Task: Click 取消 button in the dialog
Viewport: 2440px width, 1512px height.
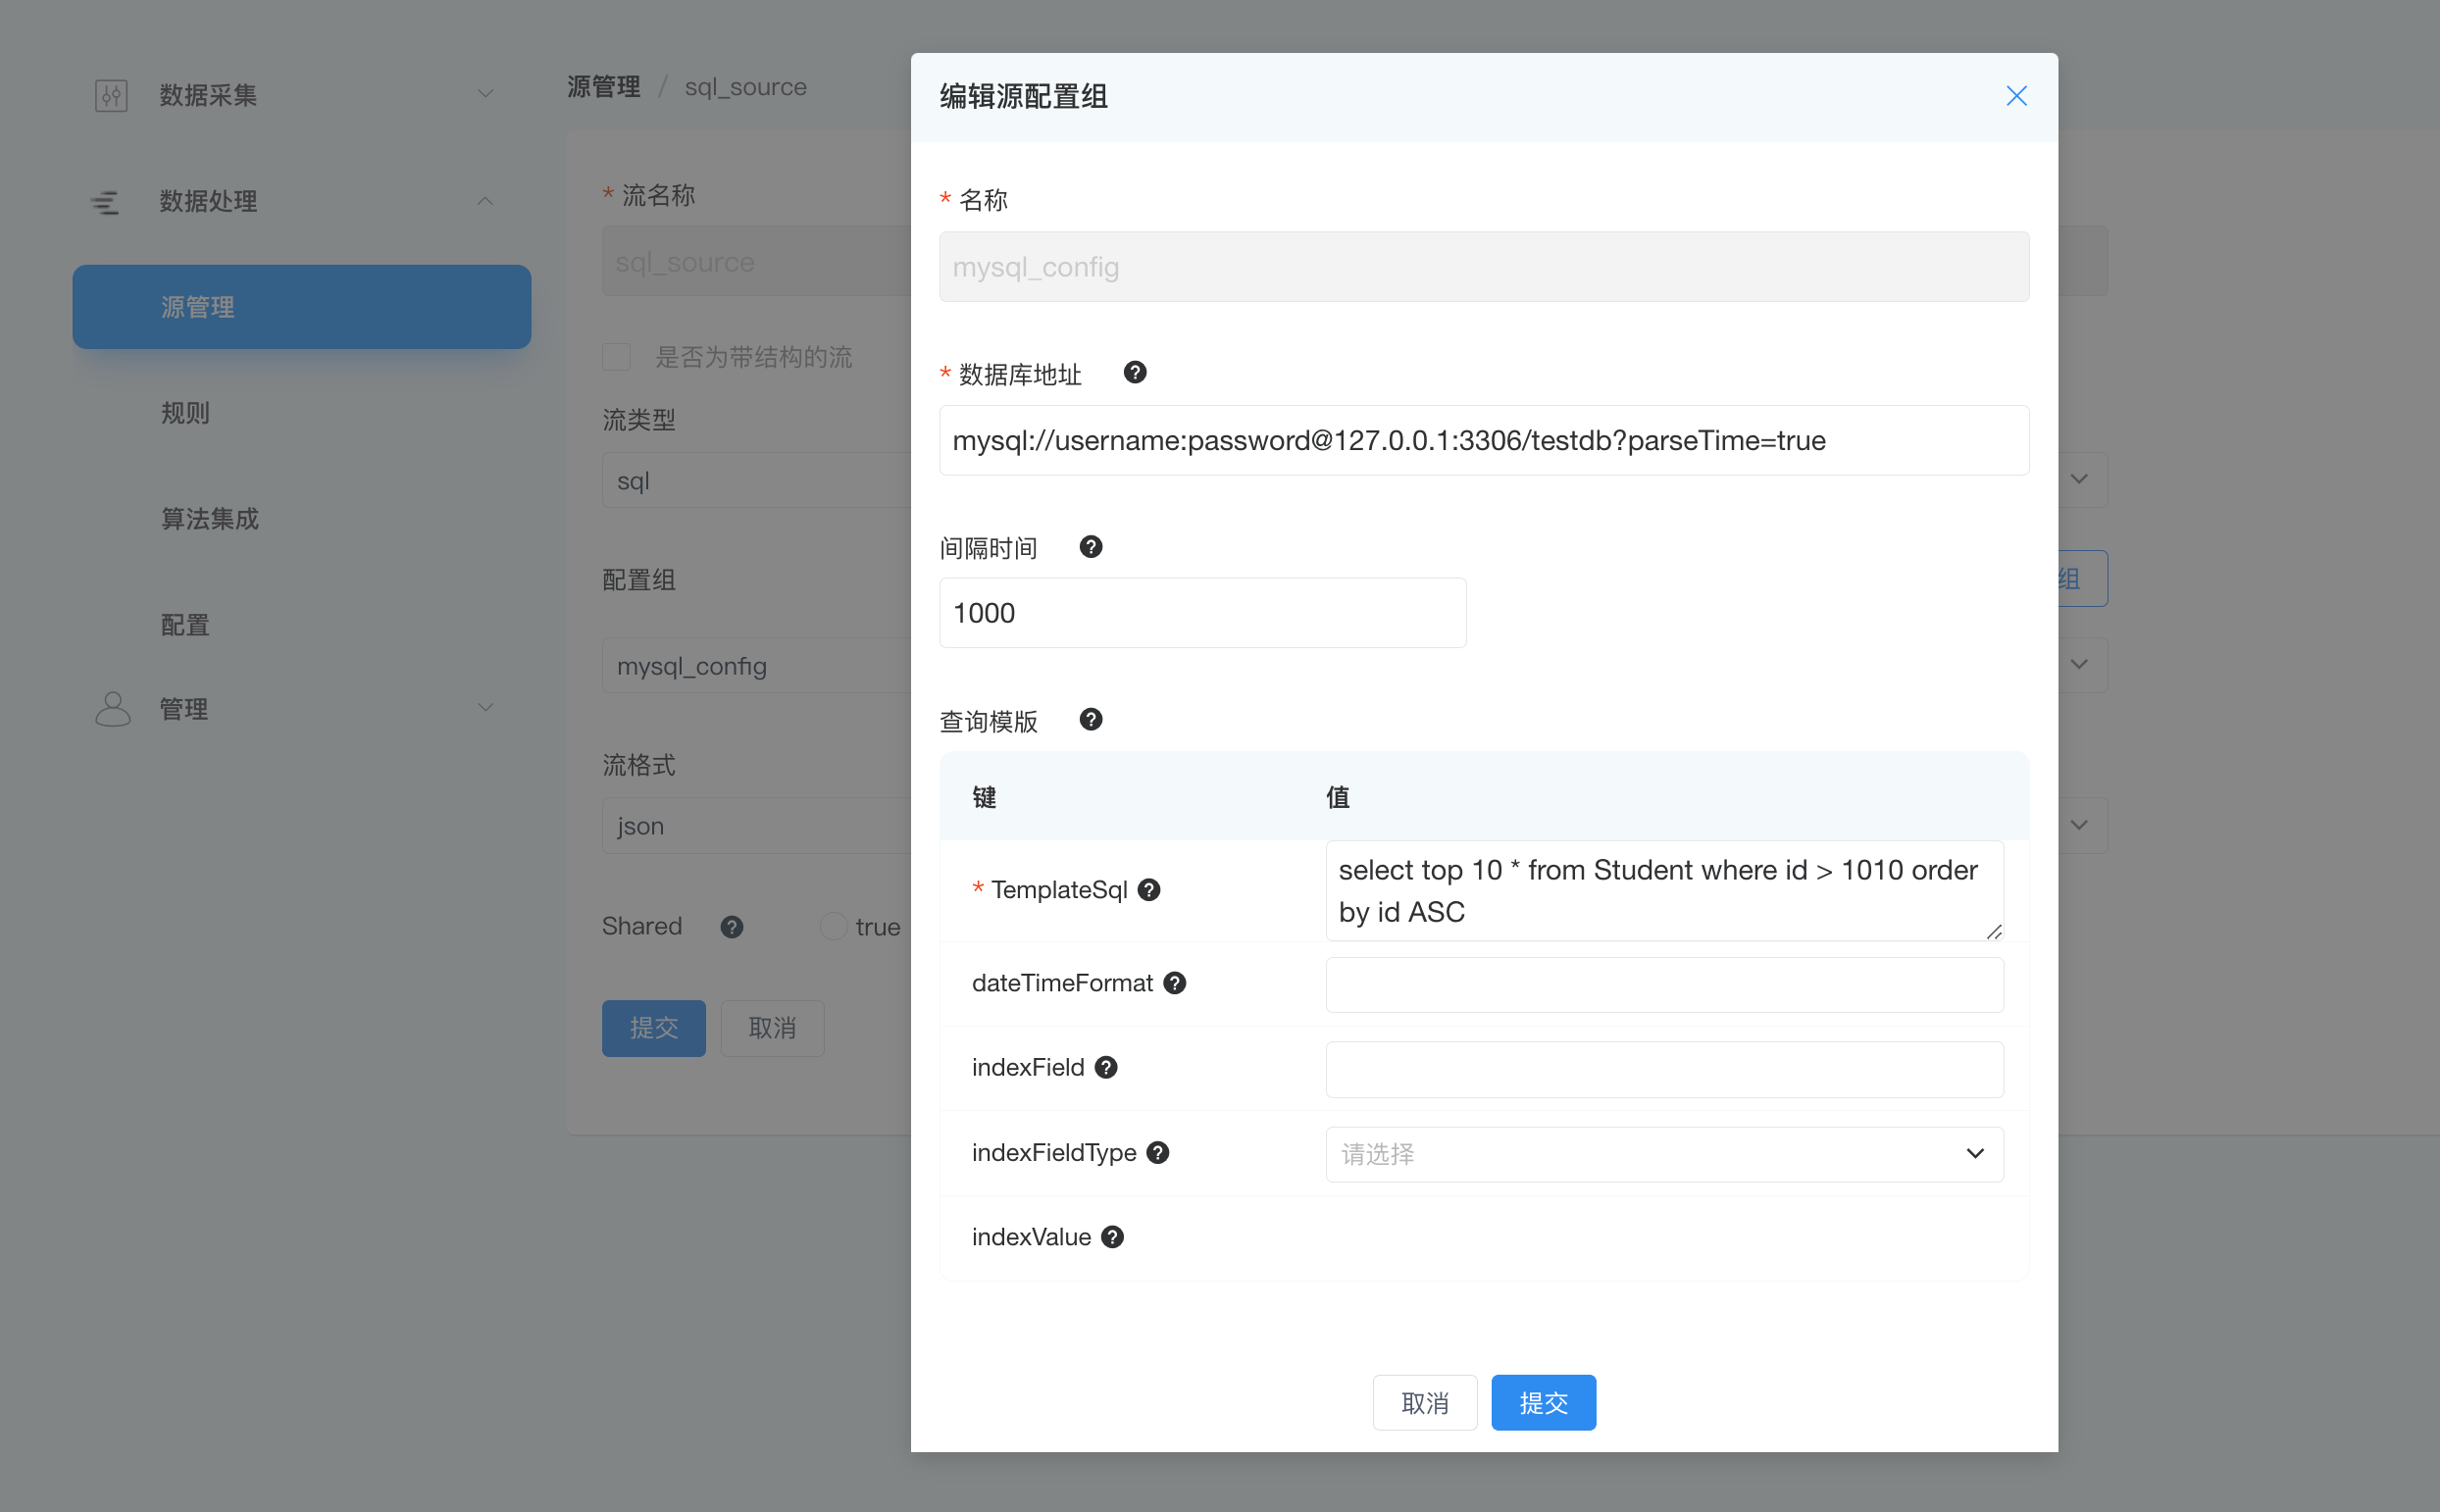Action: coord(1424,1403)
